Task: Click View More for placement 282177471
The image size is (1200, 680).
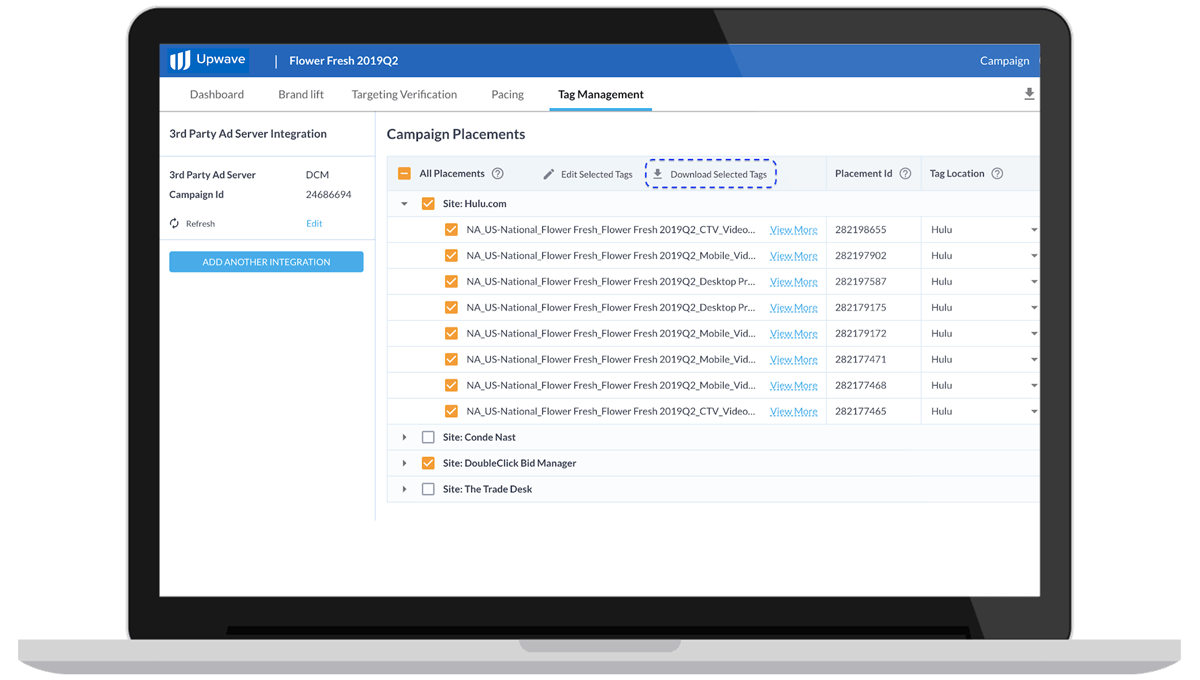Action: (794, 360)
